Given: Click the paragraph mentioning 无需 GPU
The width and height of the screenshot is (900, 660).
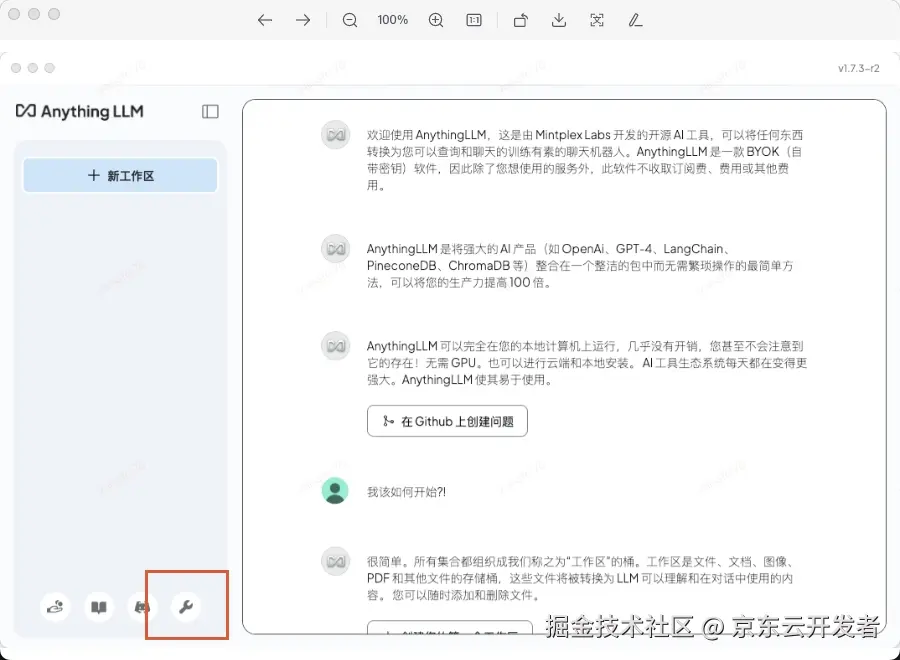Looking at the screenshot, I should point(587,363).
